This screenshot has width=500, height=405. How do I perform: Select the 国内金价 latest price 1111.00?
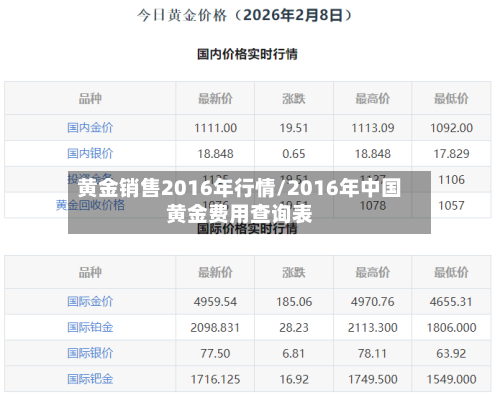click(215, 128)
